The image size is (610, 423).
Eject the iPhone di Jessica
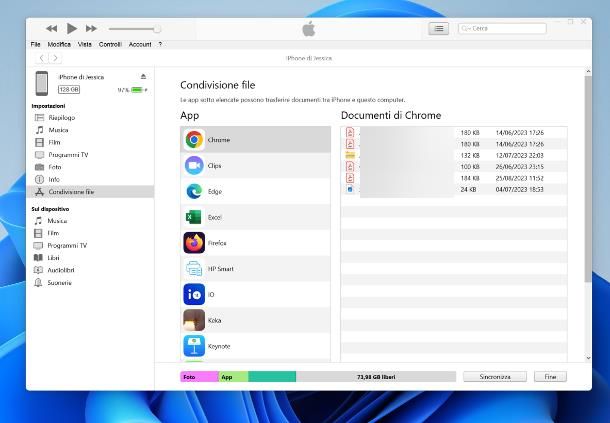144,77
